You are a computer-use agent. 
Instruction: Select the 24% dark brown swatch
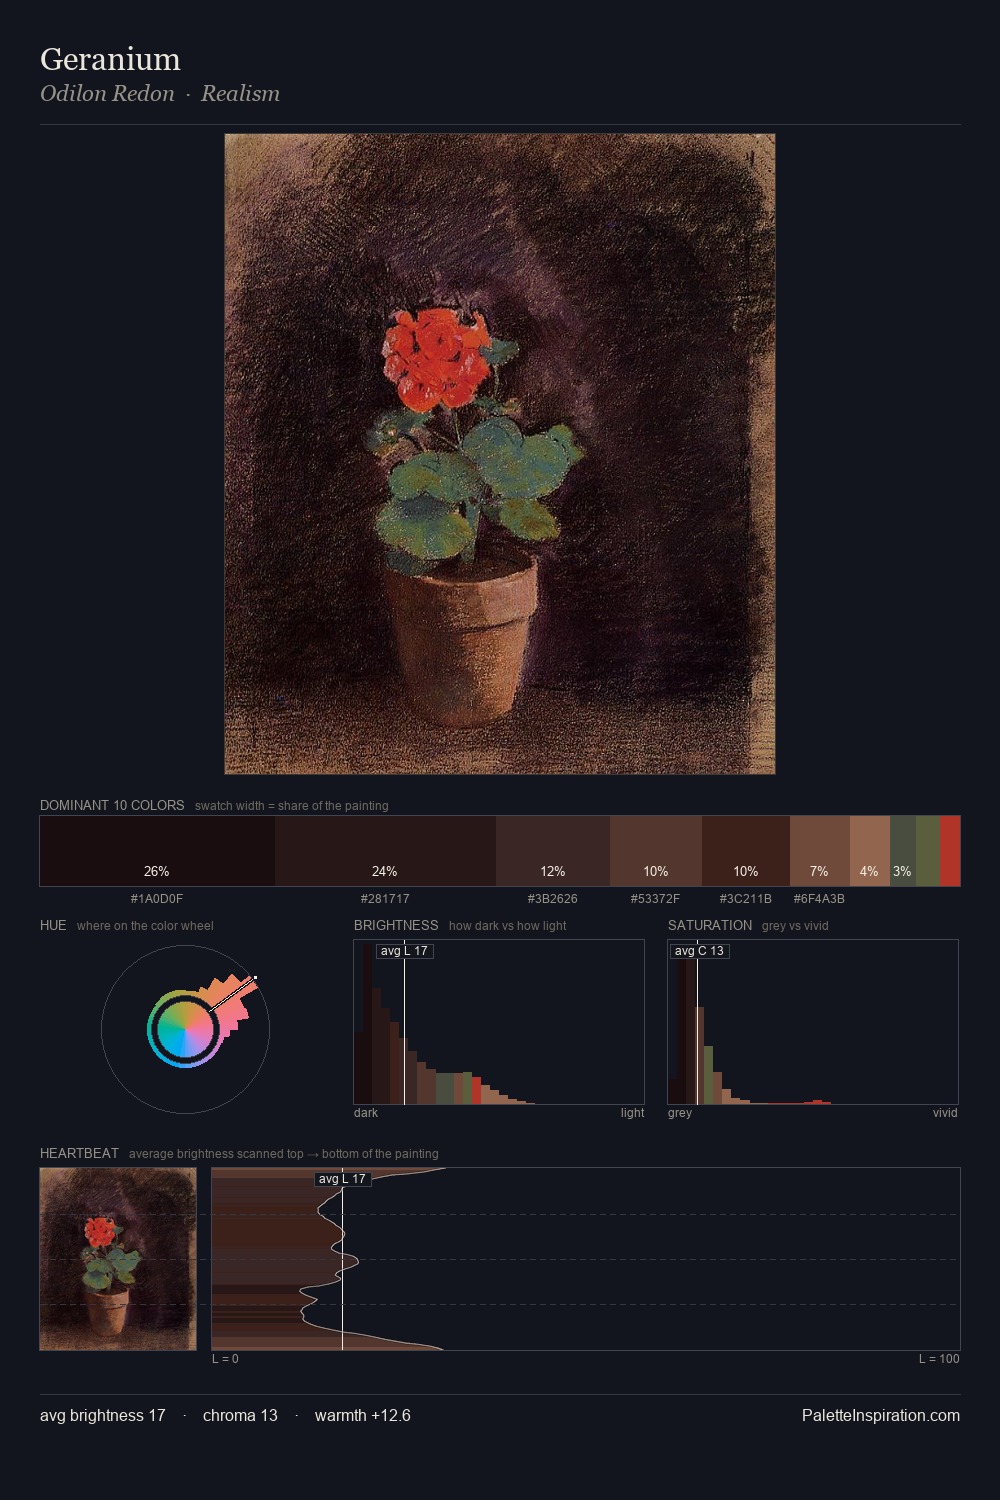click(x=385, y=851)
